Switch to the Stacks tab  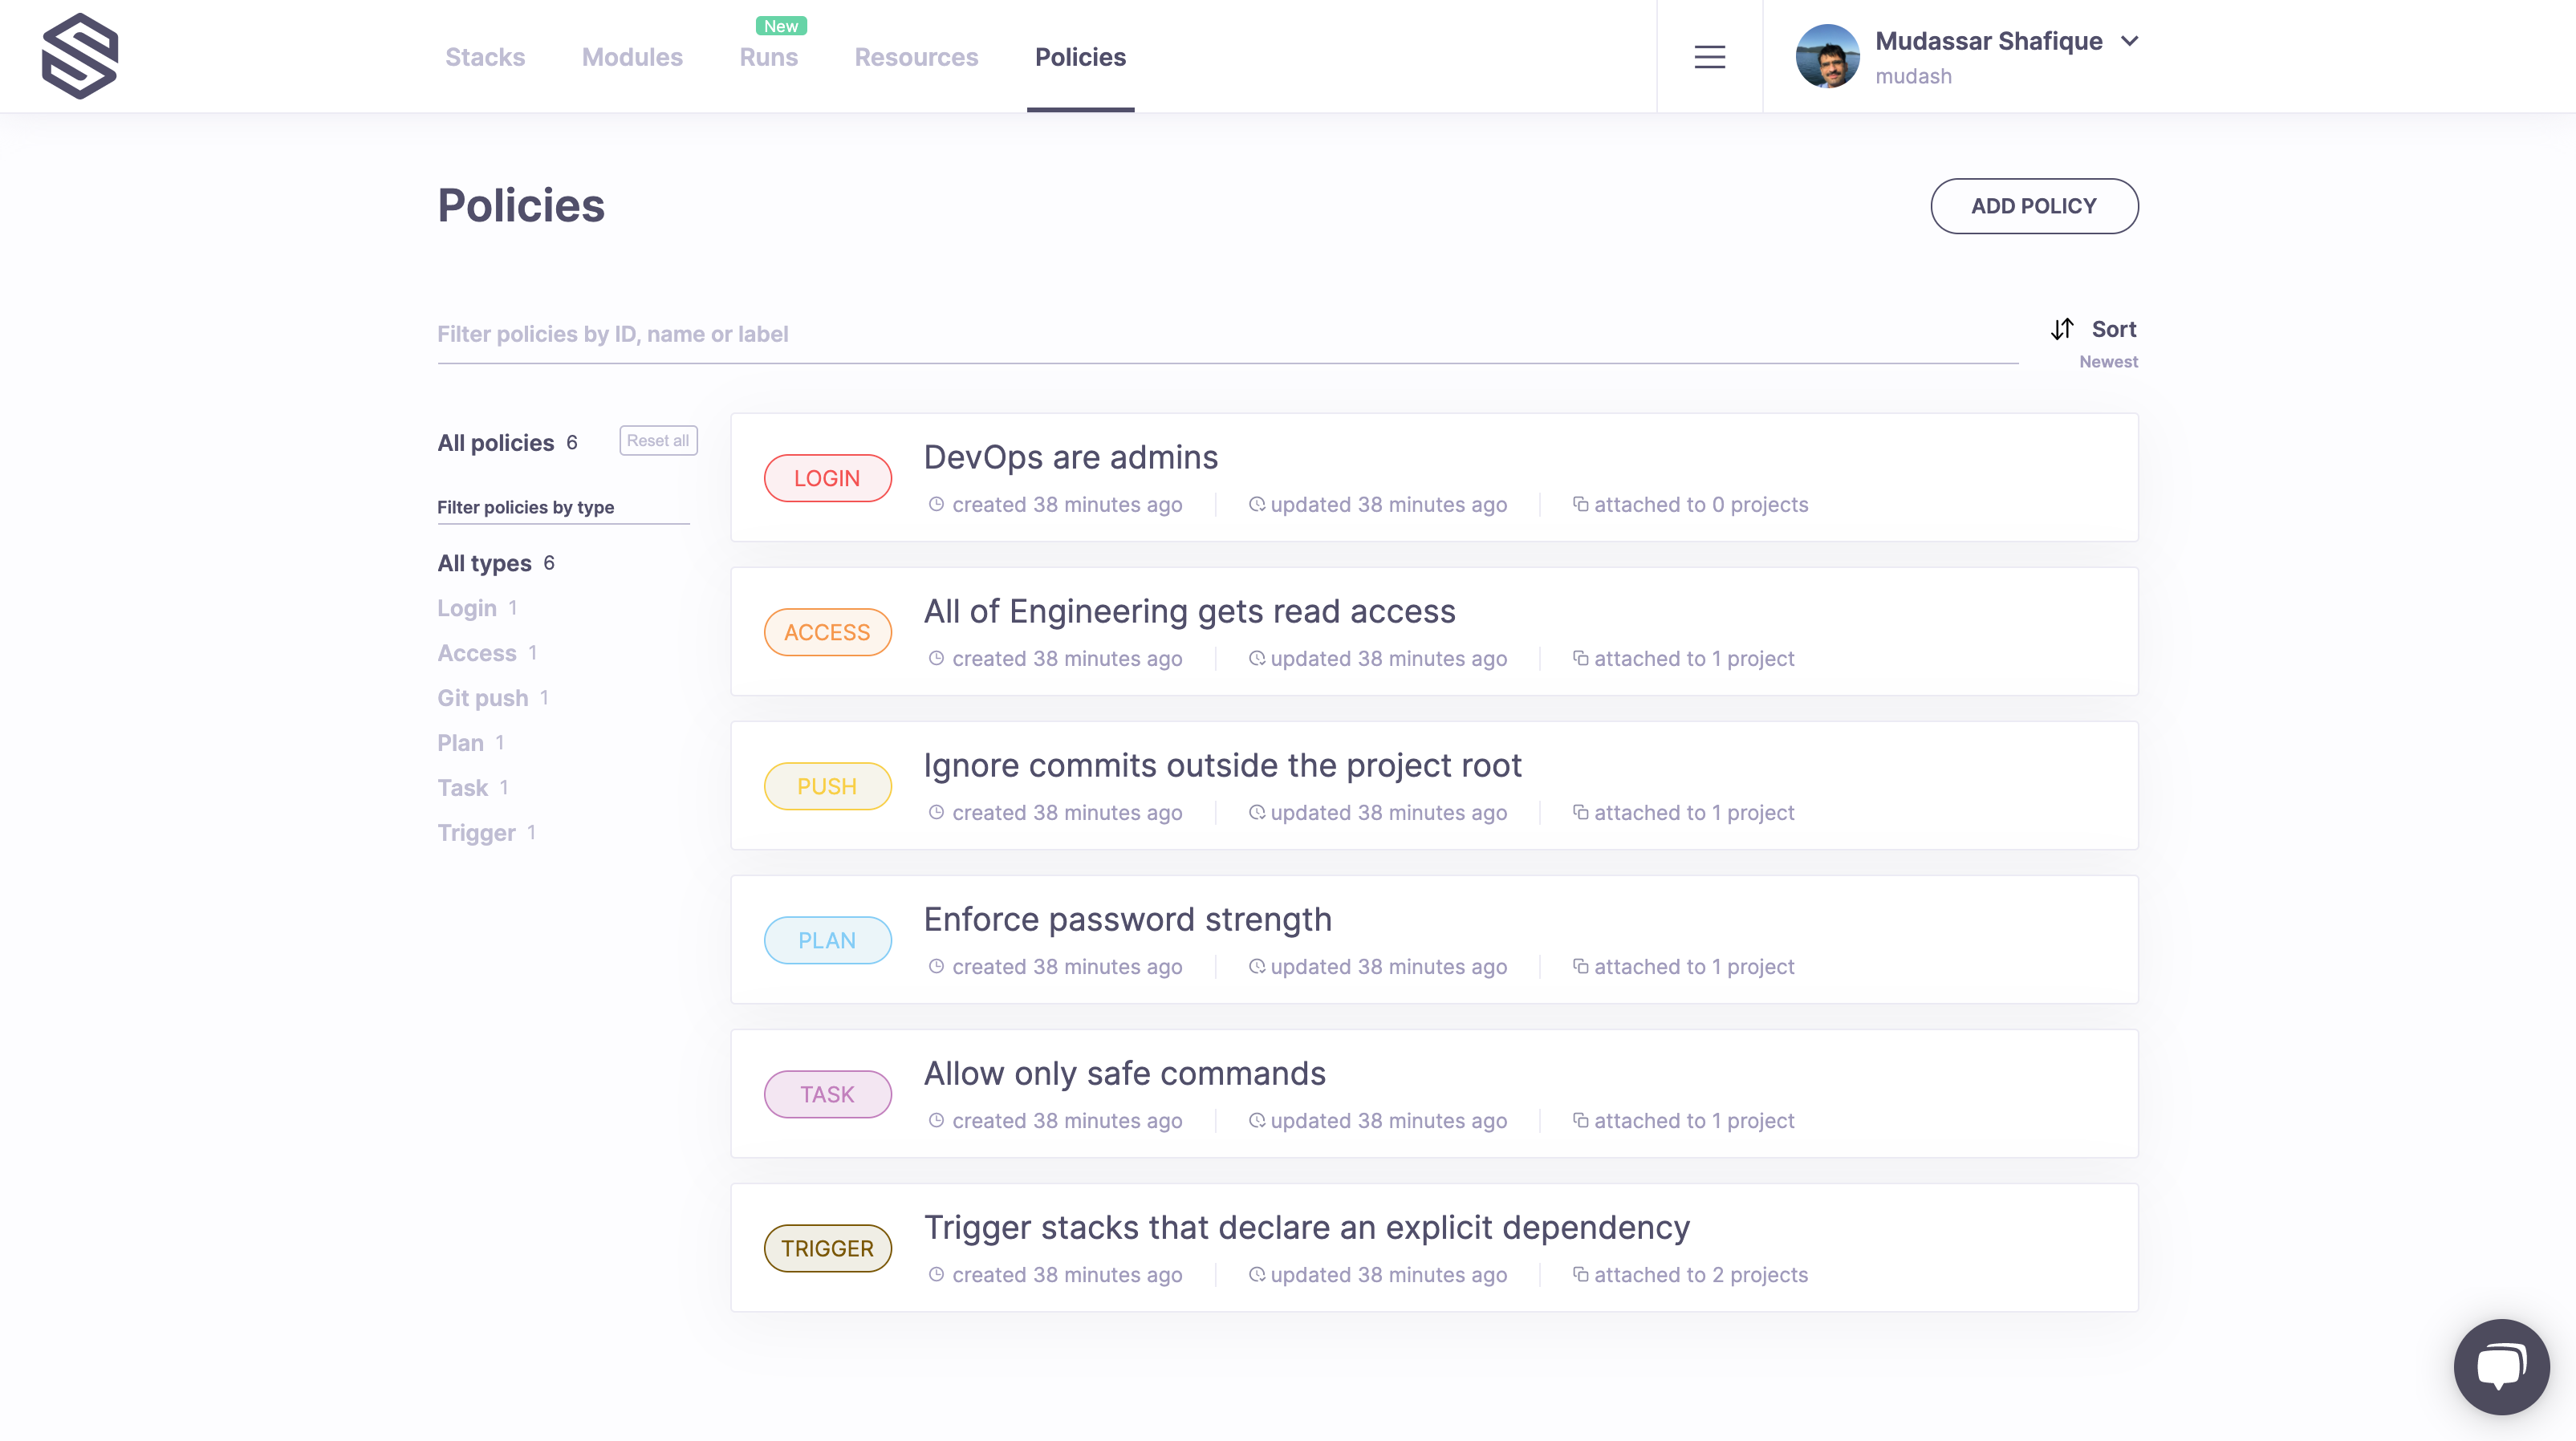pos(485,57)
